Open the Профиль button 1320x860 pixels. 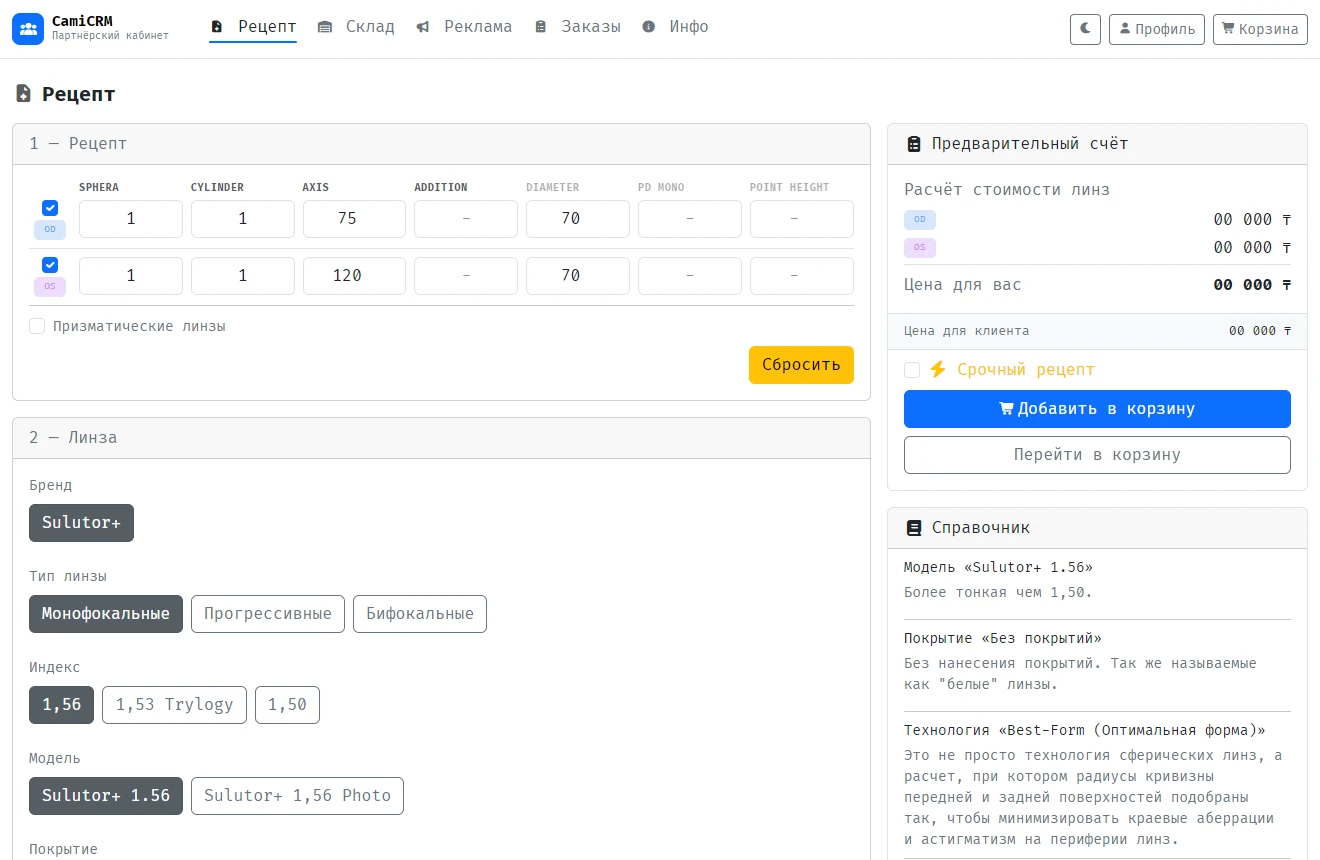click(x=1156, y=29)
